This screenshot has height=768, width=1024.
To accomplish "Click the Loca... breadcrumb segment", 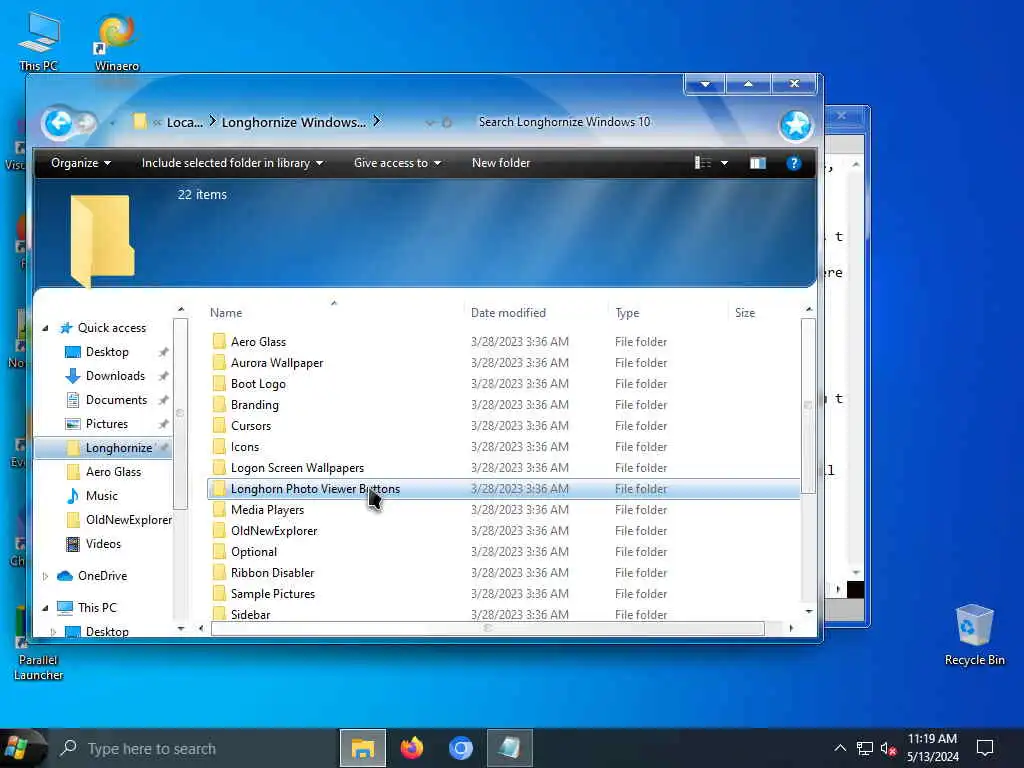I will [x=185, y=122].
